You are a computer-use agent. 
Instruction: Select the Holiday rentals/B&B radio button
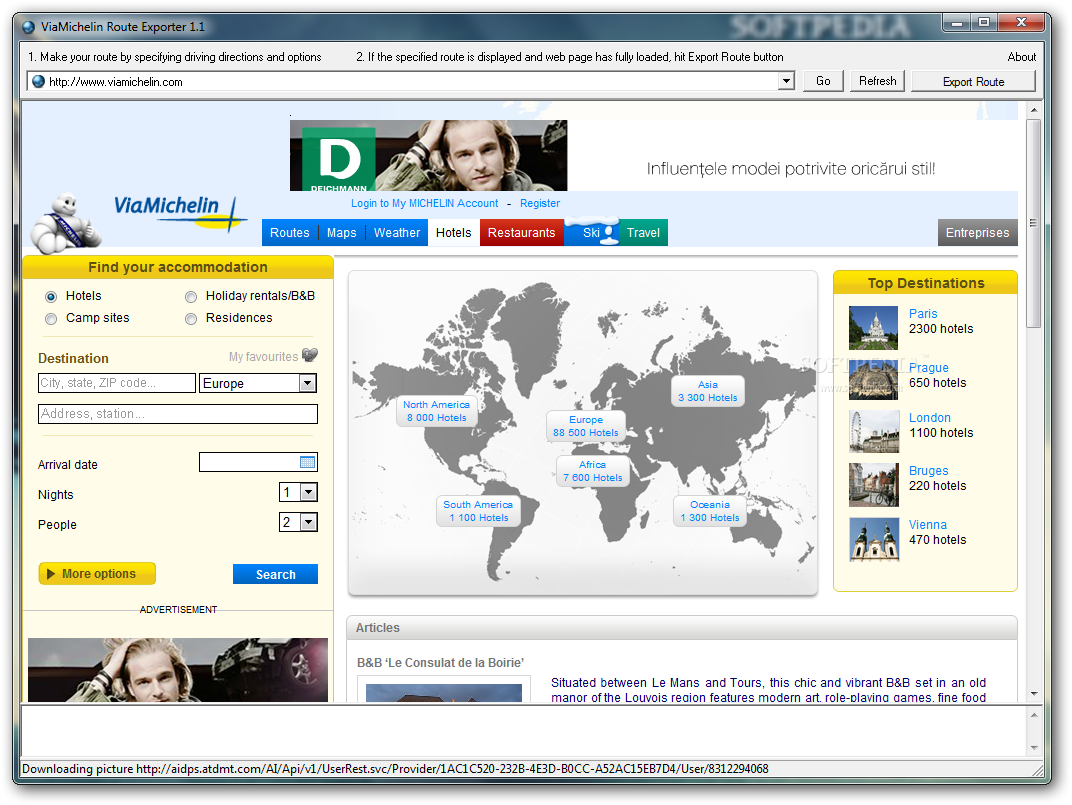coord(191,297)
